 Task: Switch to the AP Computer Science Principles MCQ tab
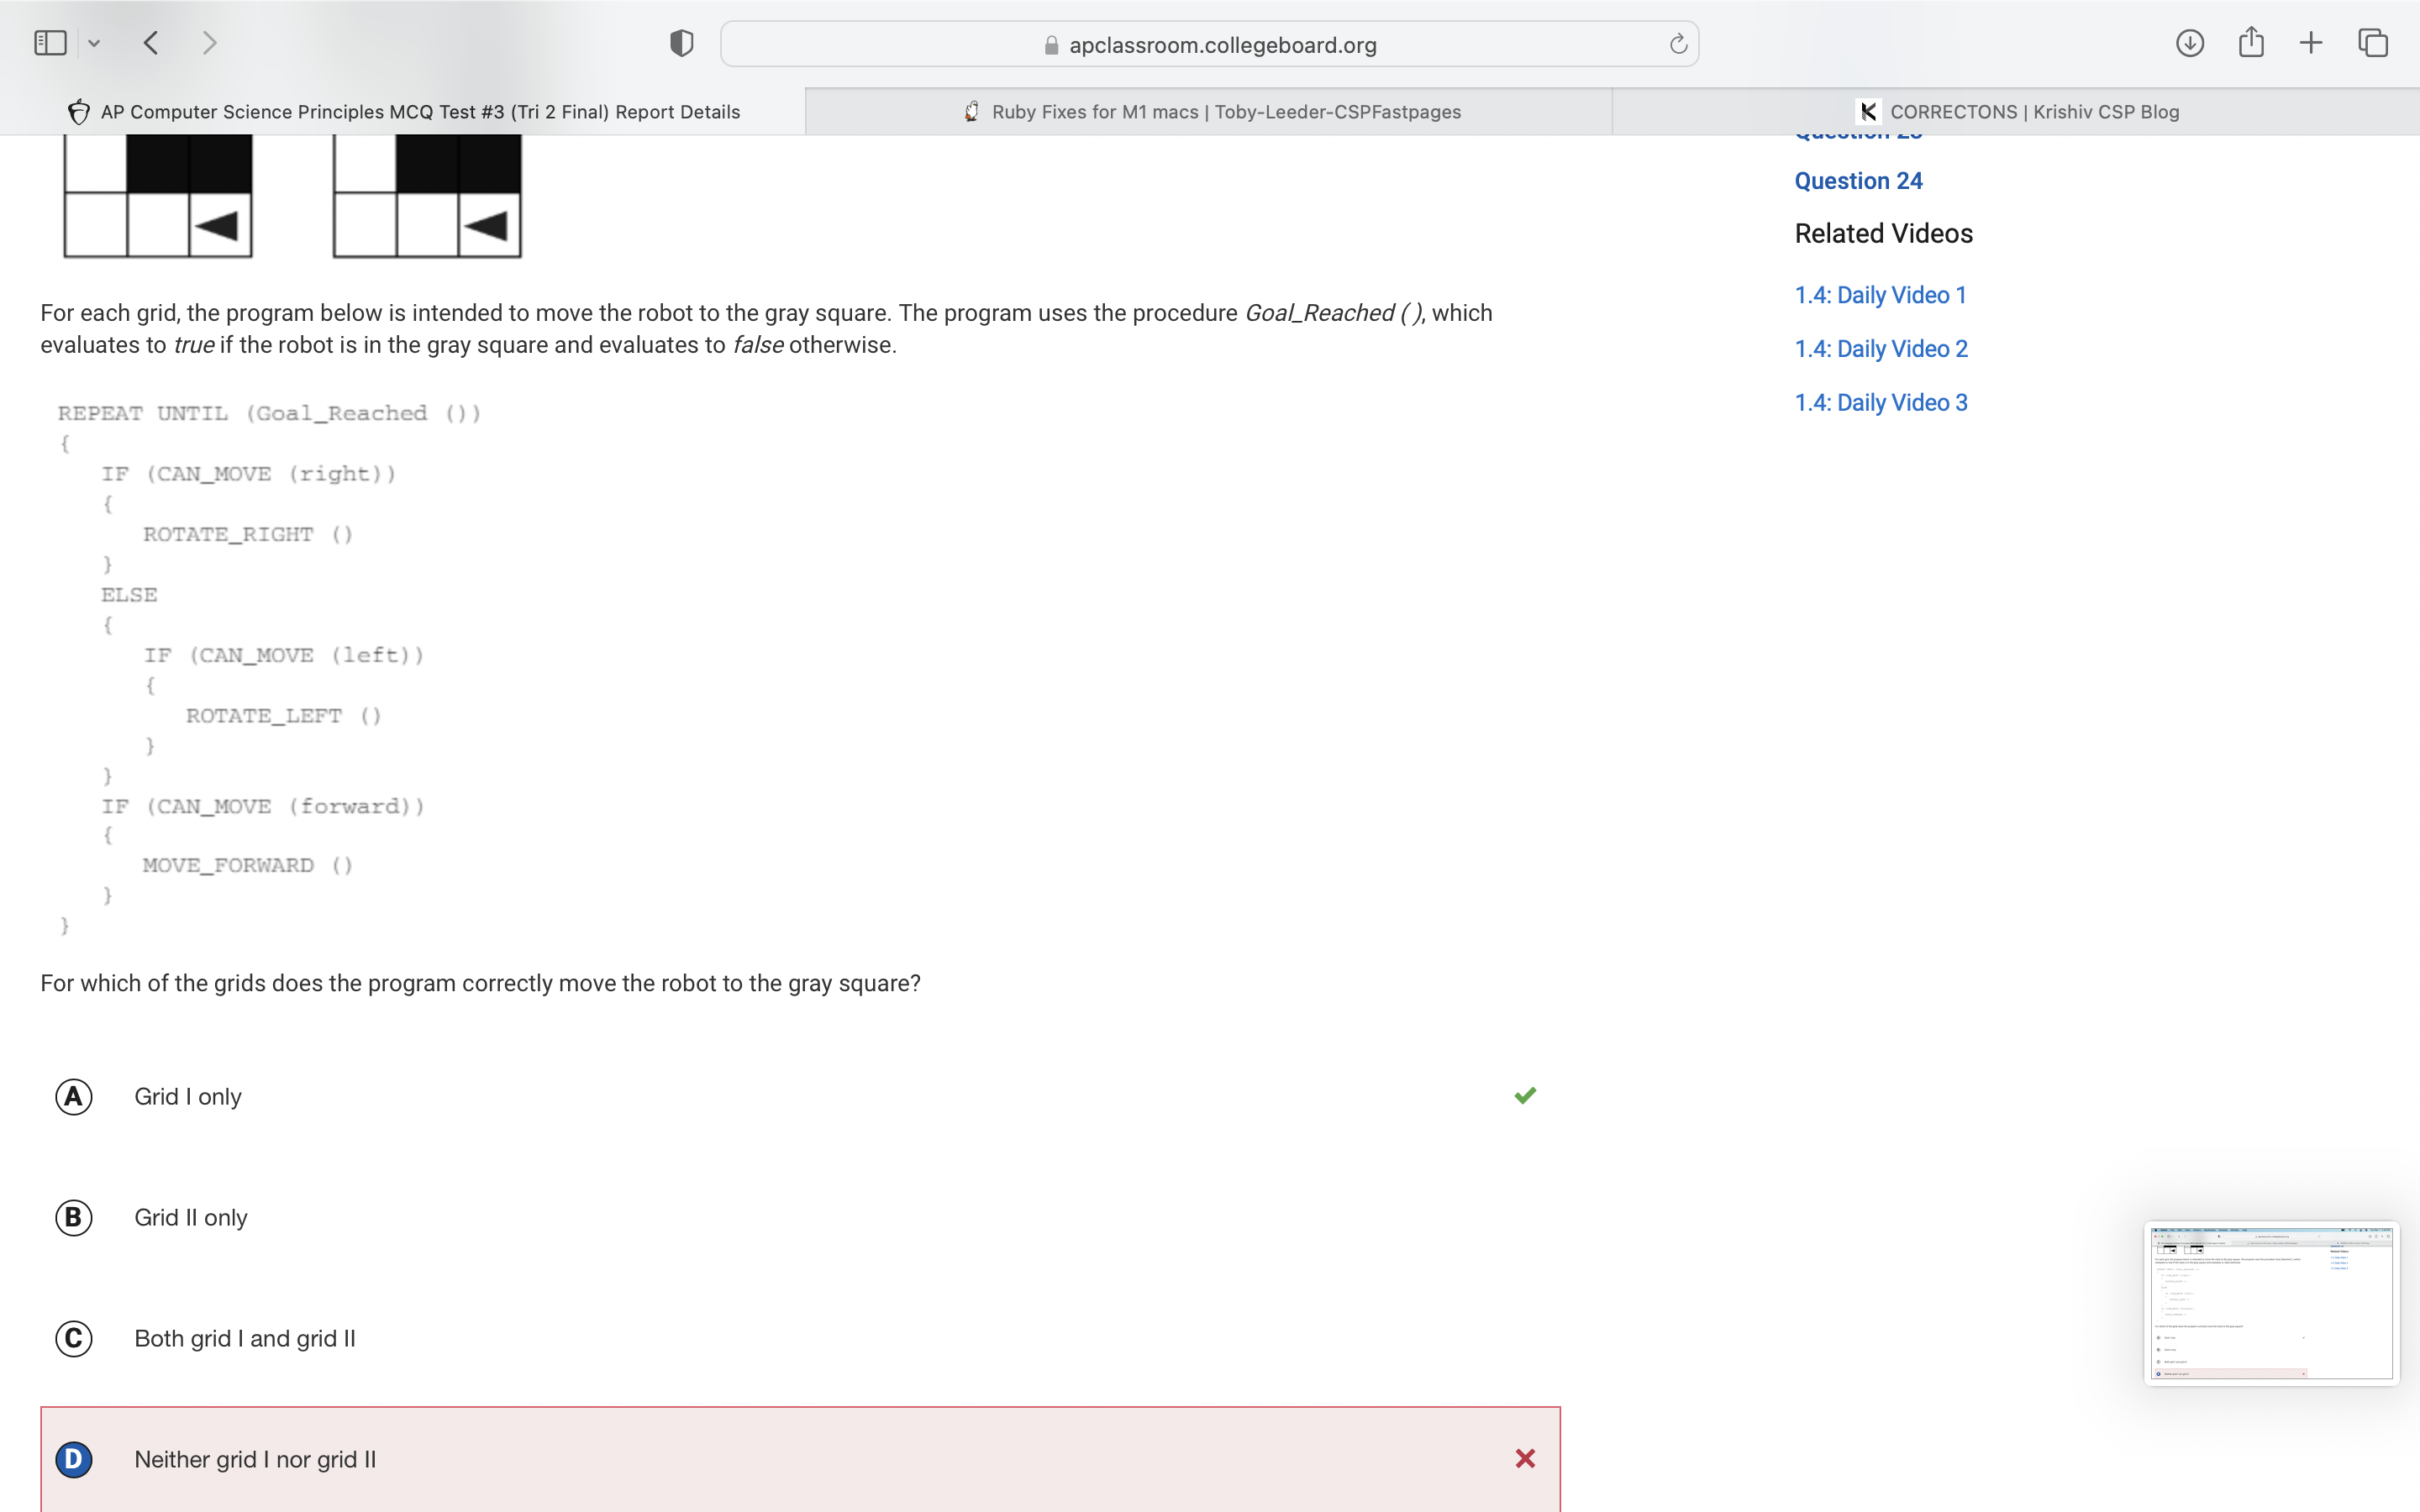(x=403, y=112)
